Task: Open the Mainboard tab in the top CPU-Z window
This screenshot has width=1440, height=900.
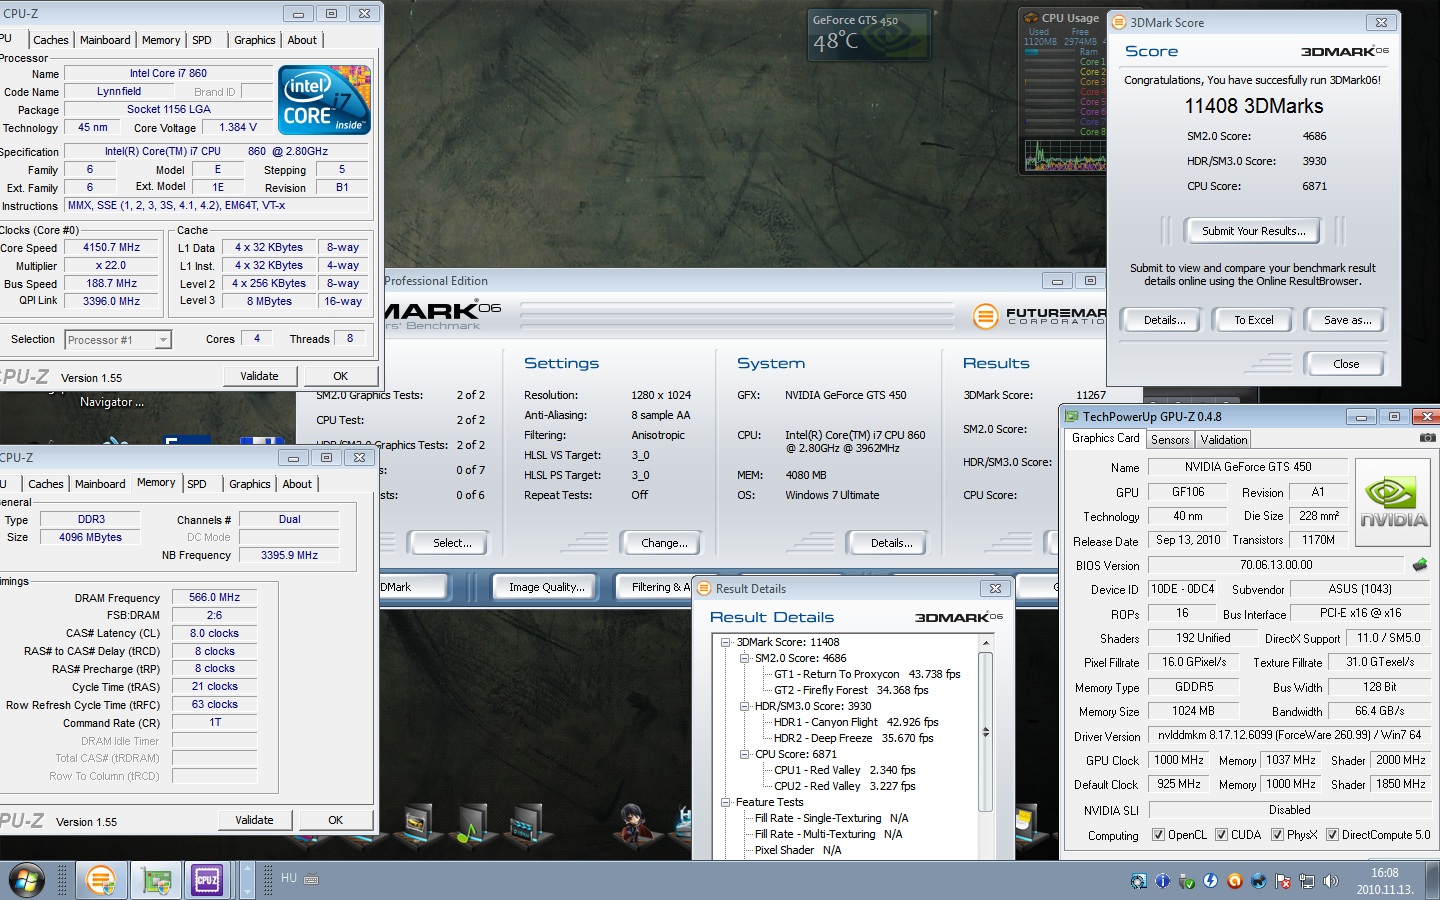Action: click(x=105, y=40)
